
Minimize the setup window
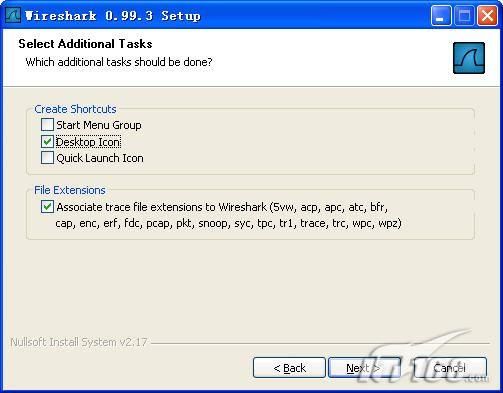pyautogui.click(x=441, y=15)
